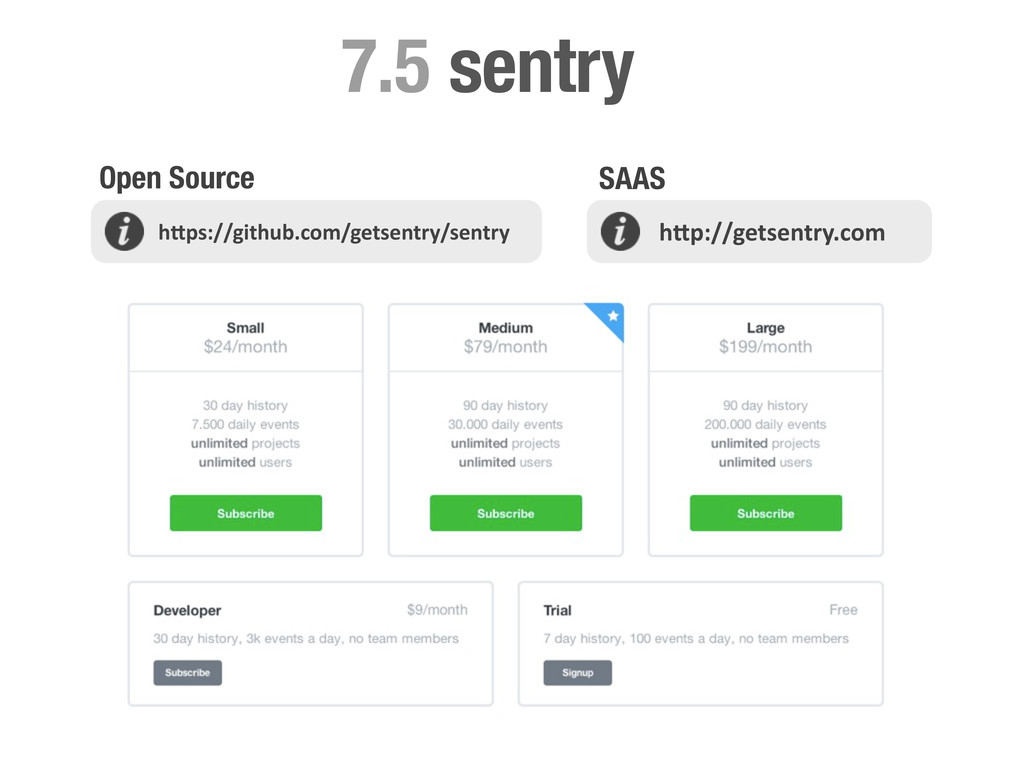Select the Large plan heading

pyautogui.click(x=765, y=328)
